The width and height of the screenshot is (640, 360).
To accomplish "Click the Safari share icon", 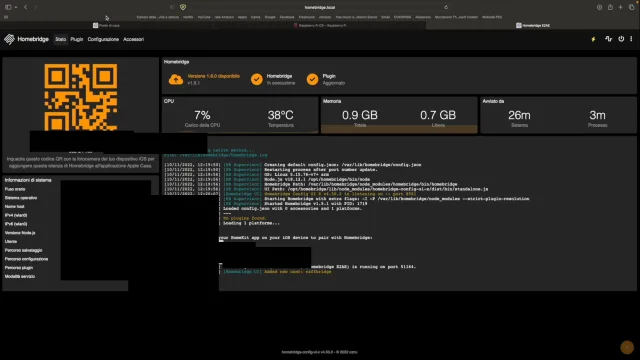I will (610, 7).
